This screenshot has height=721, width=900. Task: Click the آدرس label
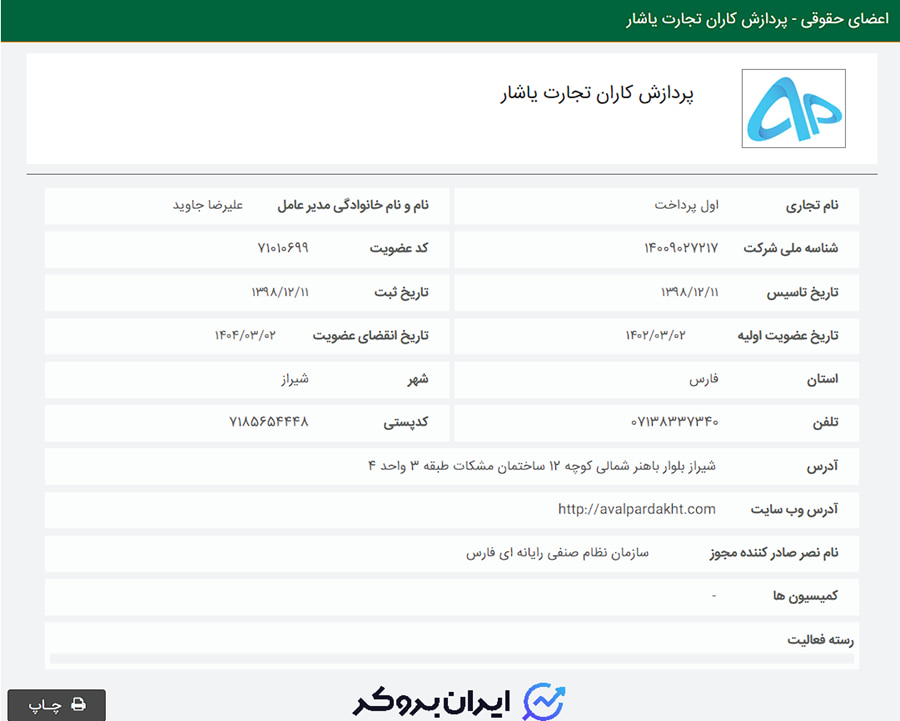click(822, 466)
